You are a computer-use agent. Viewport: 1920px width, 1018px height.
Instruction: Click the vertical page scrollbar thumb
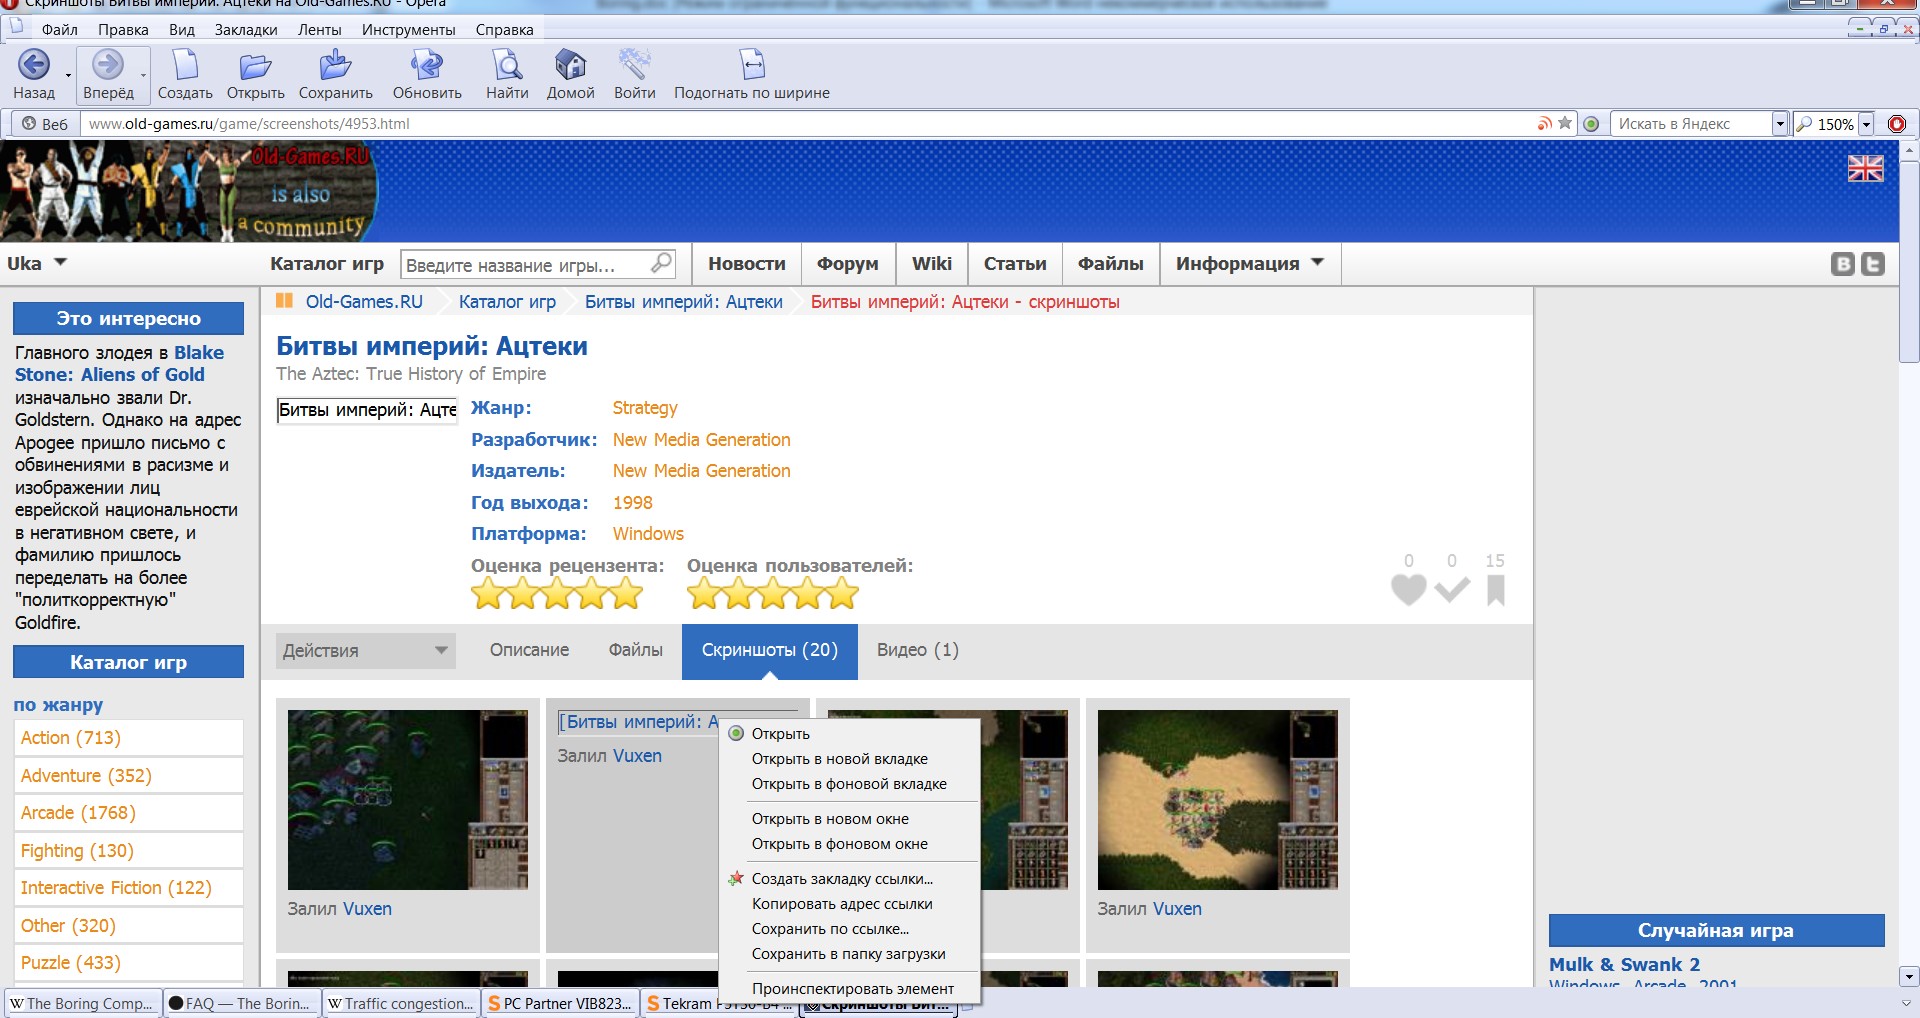tap(1909, 260)
